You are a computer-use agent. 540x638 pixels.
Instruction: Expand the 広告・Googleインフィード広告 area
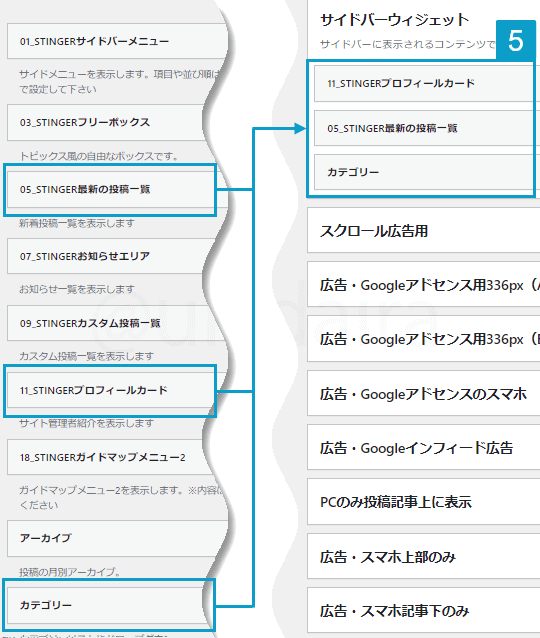coord(424,448)
